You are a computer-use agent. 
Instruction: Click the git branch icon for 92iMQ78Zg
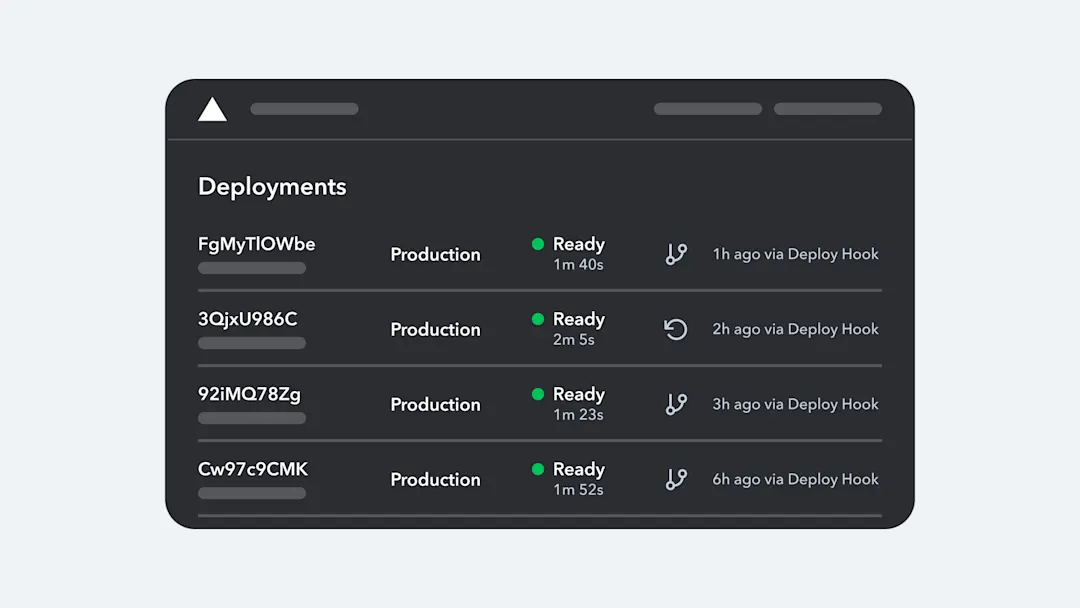click(x=675, y=404)
